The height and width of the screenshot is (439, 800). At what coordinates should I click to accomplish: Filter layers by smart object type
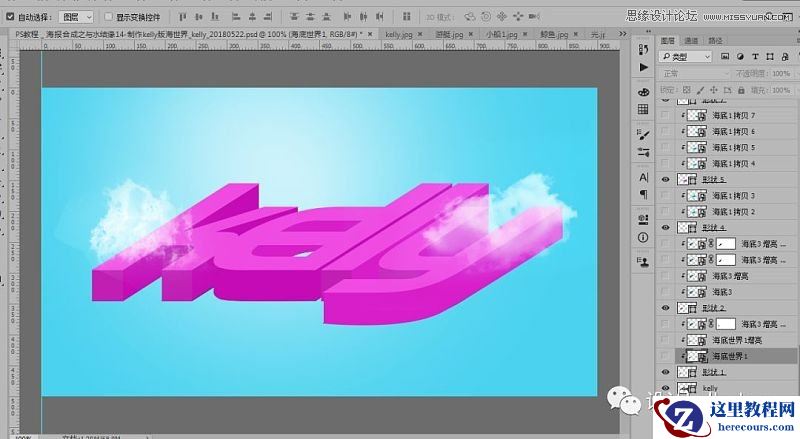(x=785, y=57)
